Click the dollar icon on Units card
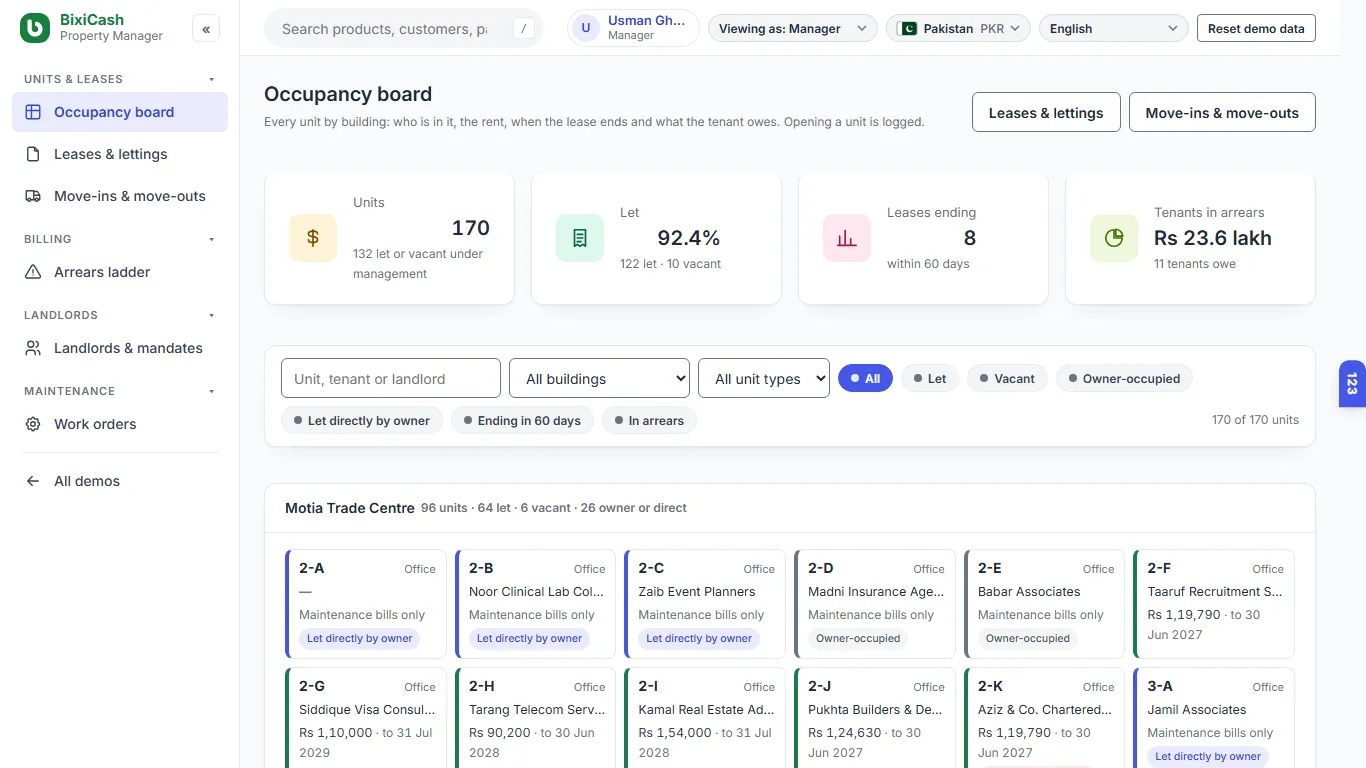The width and height of the screenshot is (1366, 768). [x=313, y=238]
